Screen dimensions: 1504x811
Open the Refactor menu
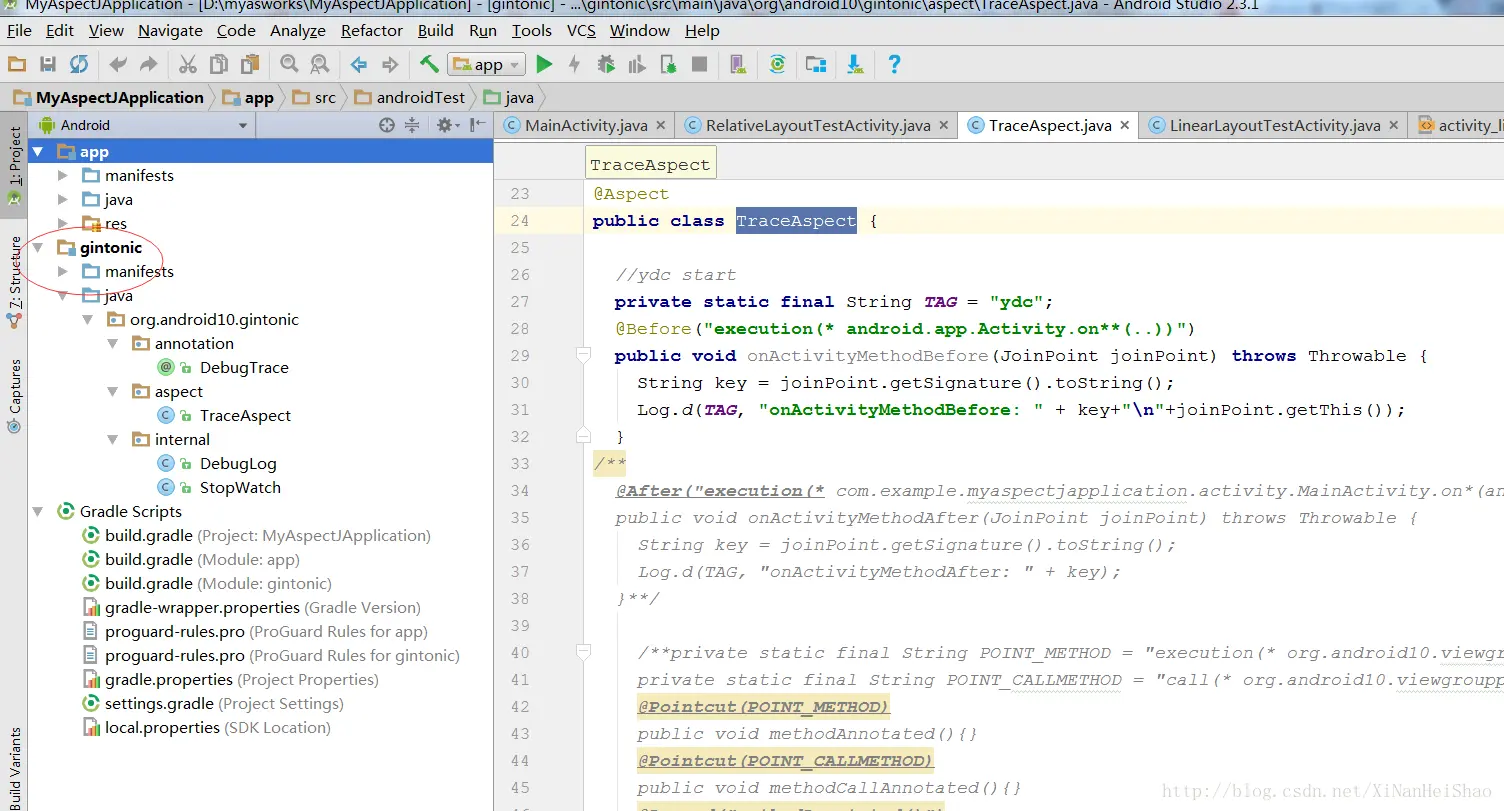372,30
